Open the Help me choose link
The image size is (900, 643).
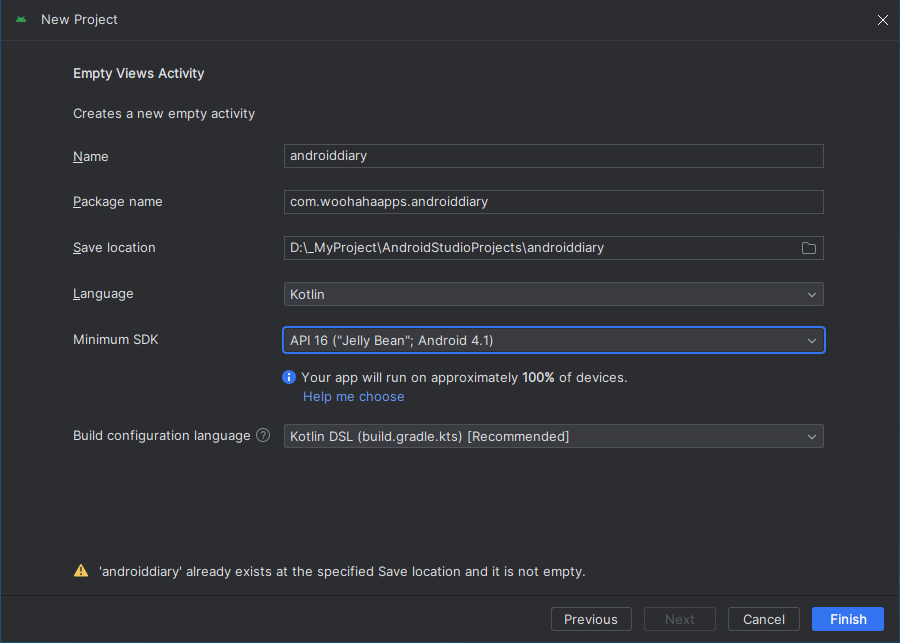click(354, 397)
